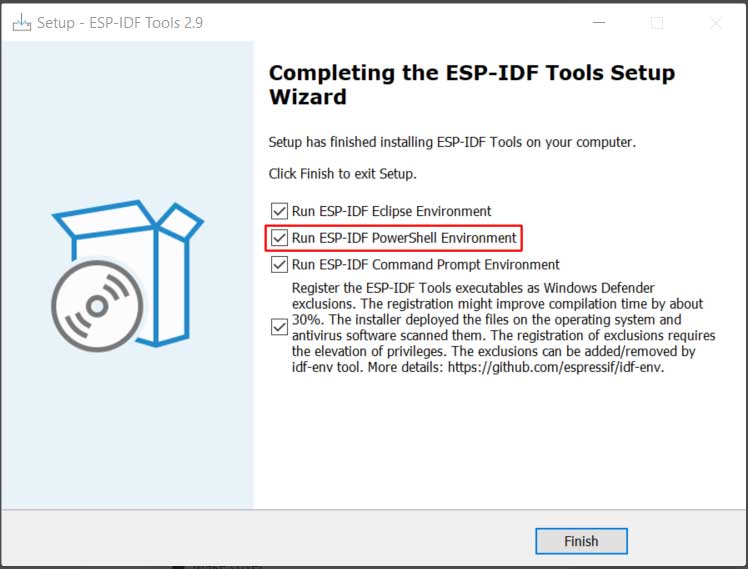This screenshot has height=569, width=748.
Task: Click the 'Run ESP-IDF PowerShell Environment' label text
Action: tap(404, 238)
